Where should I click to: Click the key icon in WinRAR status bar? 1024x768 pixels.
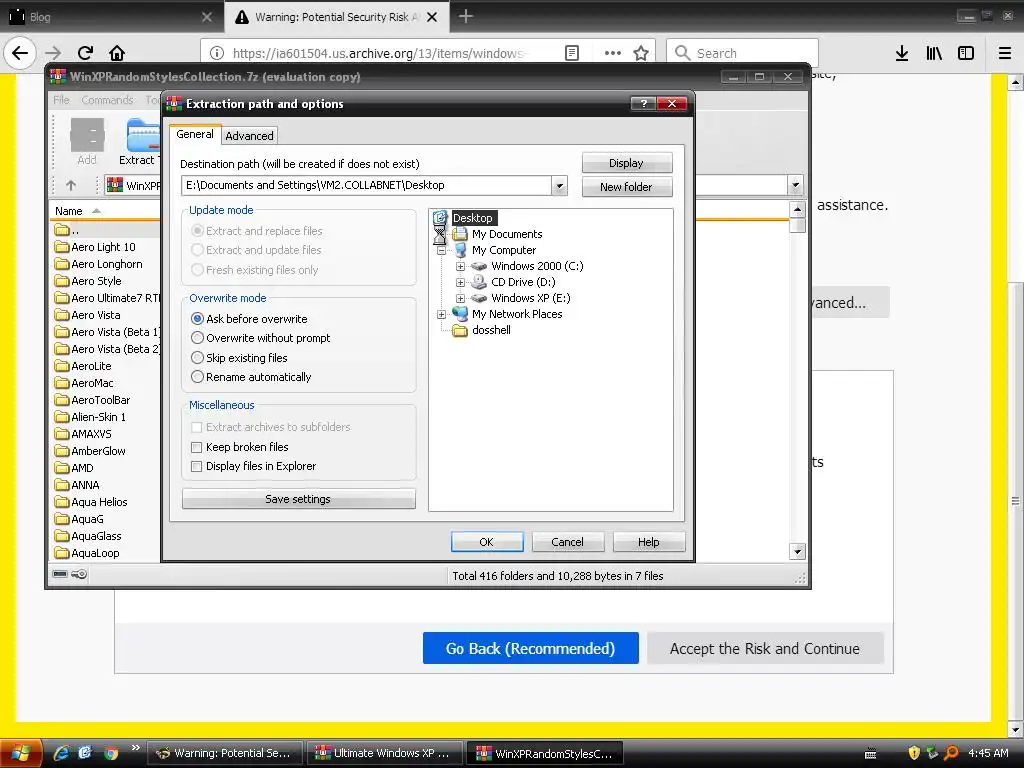click(x=79, y=575)
